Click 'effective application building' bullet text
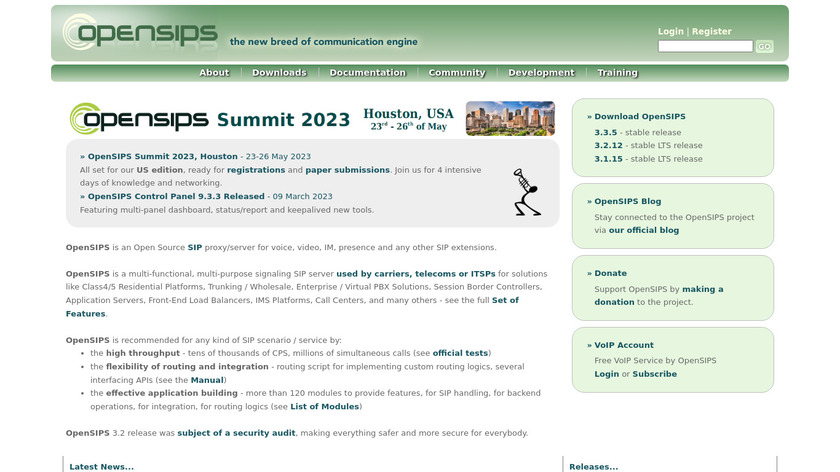Viewport: 840px width, 472px height. click(171, 393)
